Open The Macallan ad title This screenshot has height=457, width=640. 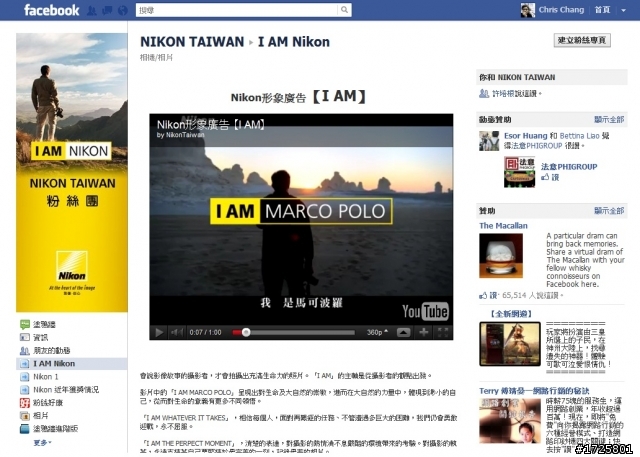click(503, 226)
